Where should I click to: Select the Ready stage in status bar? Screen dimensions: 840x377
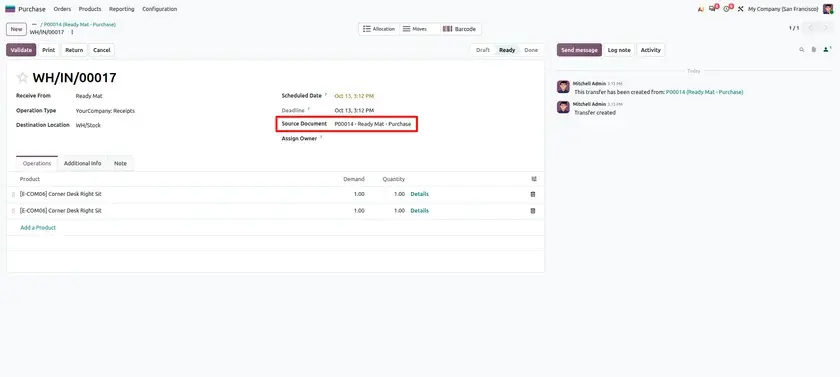pyautogui.click(x=507, y=50)
